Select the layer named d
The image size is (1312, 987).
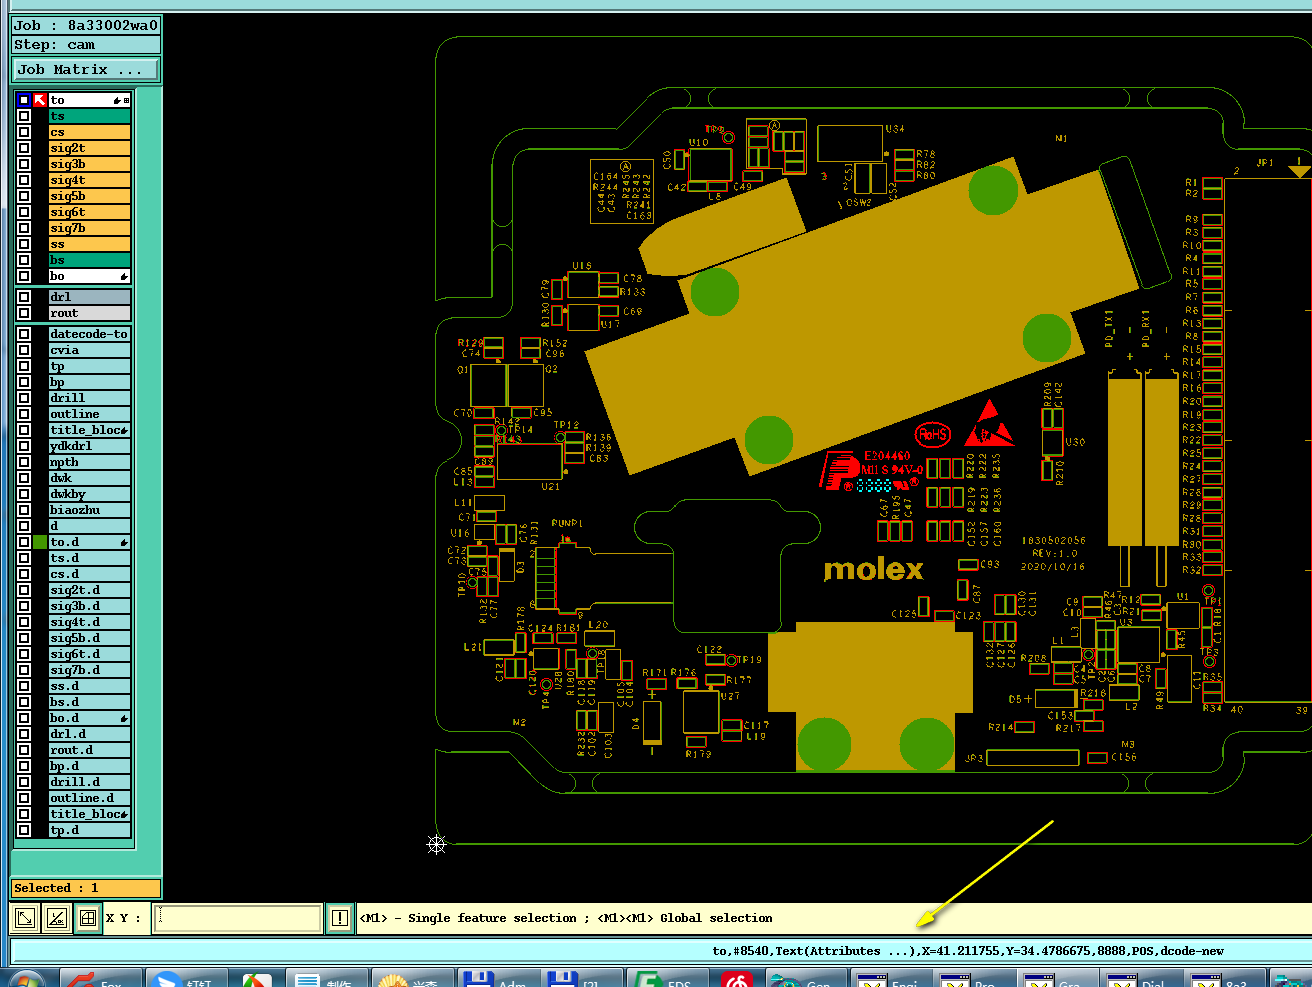pyautogui.click(x=90, y=526)
